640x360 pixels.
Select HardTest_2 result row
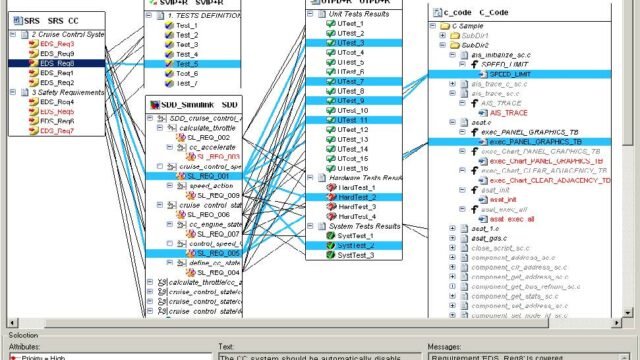(x=354, y=197)
